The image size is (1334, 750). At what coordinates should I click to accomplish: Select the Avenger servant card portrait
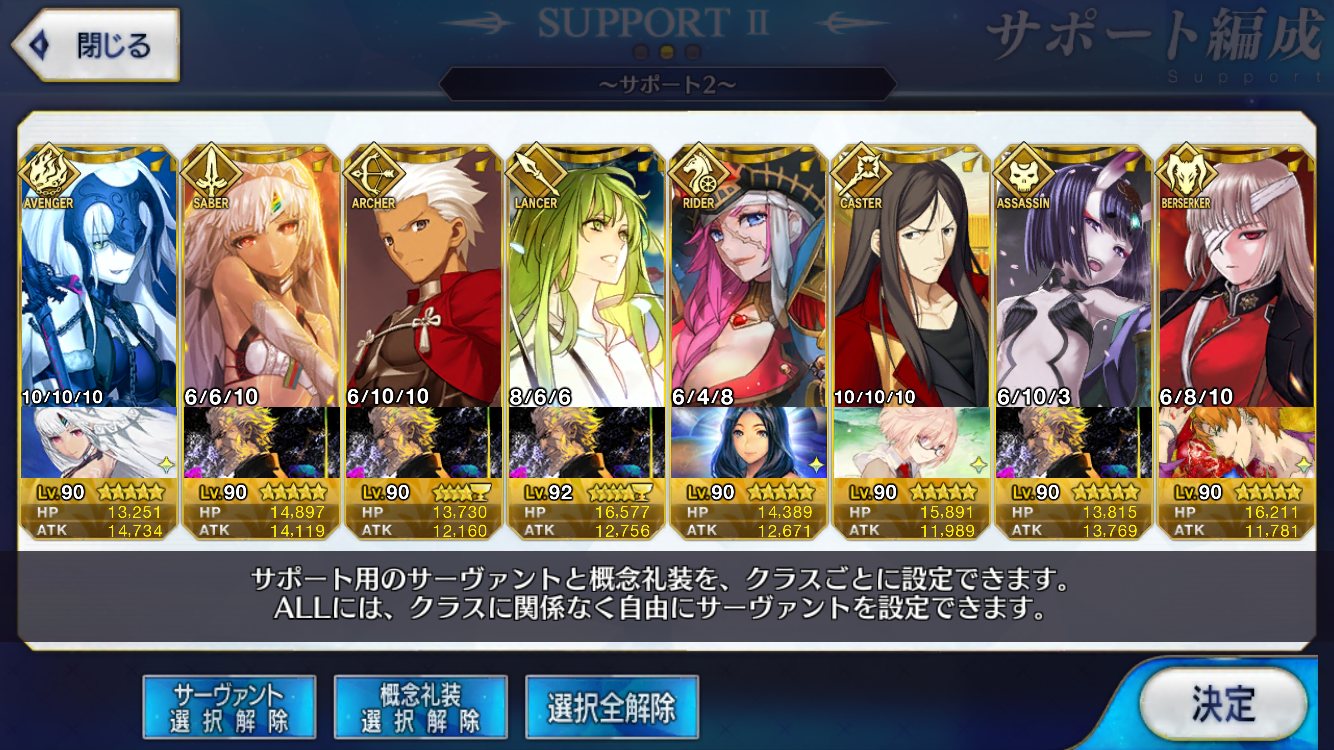[x=99, y=277]
